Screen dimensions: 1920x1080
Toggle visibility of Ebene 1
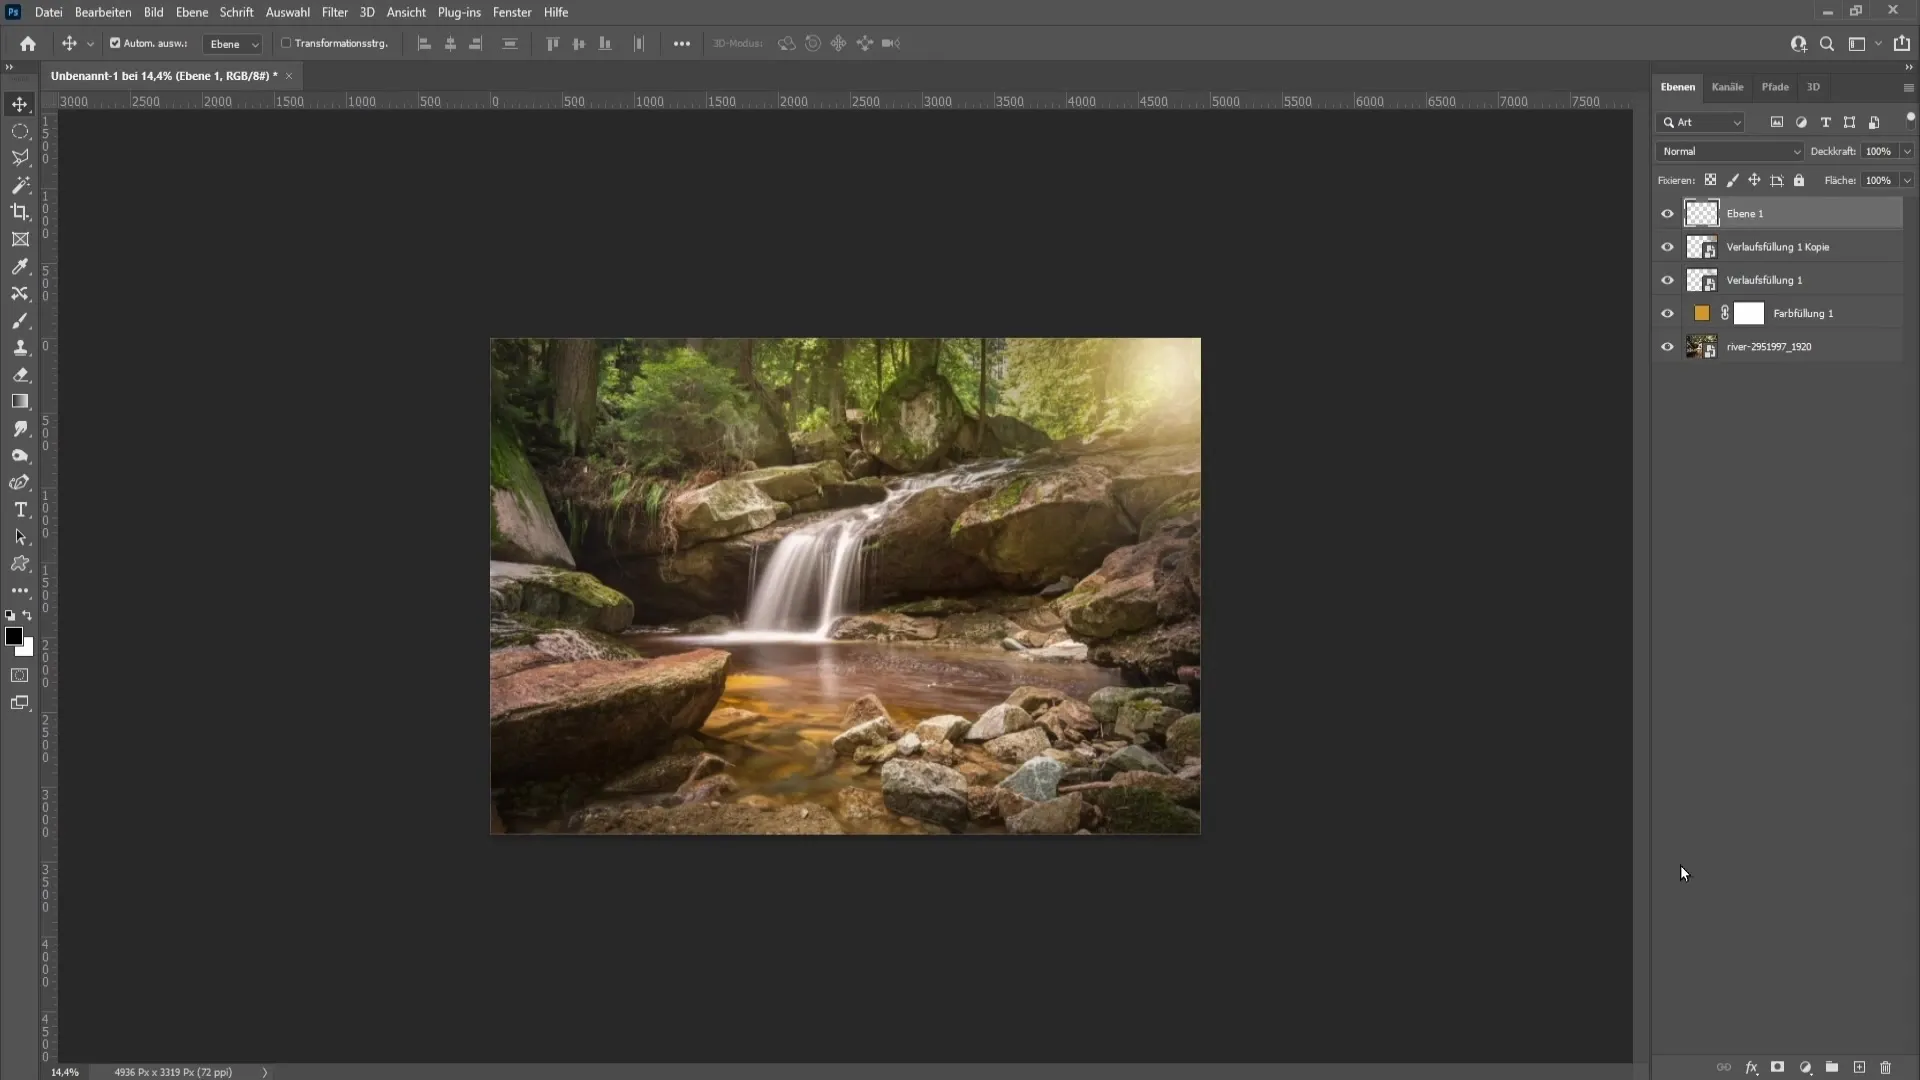1665,214
